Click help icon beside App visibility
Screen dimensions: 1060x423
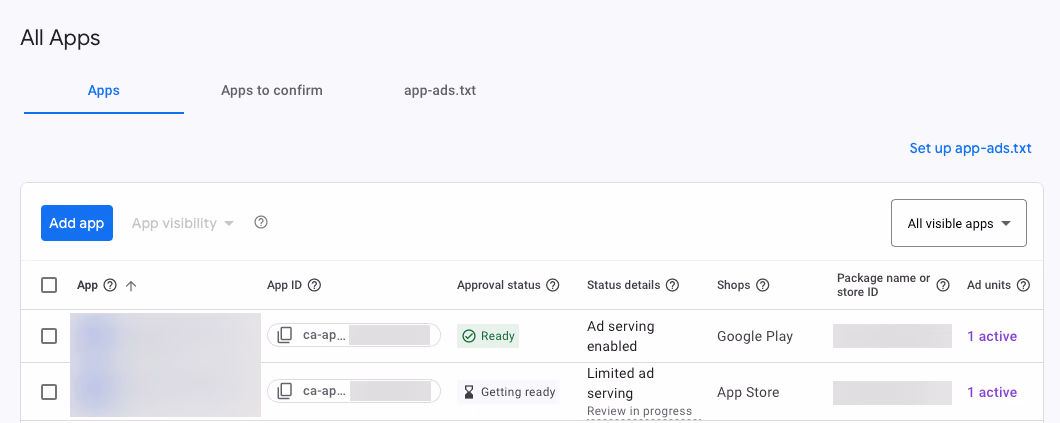(x=261, y=222)
